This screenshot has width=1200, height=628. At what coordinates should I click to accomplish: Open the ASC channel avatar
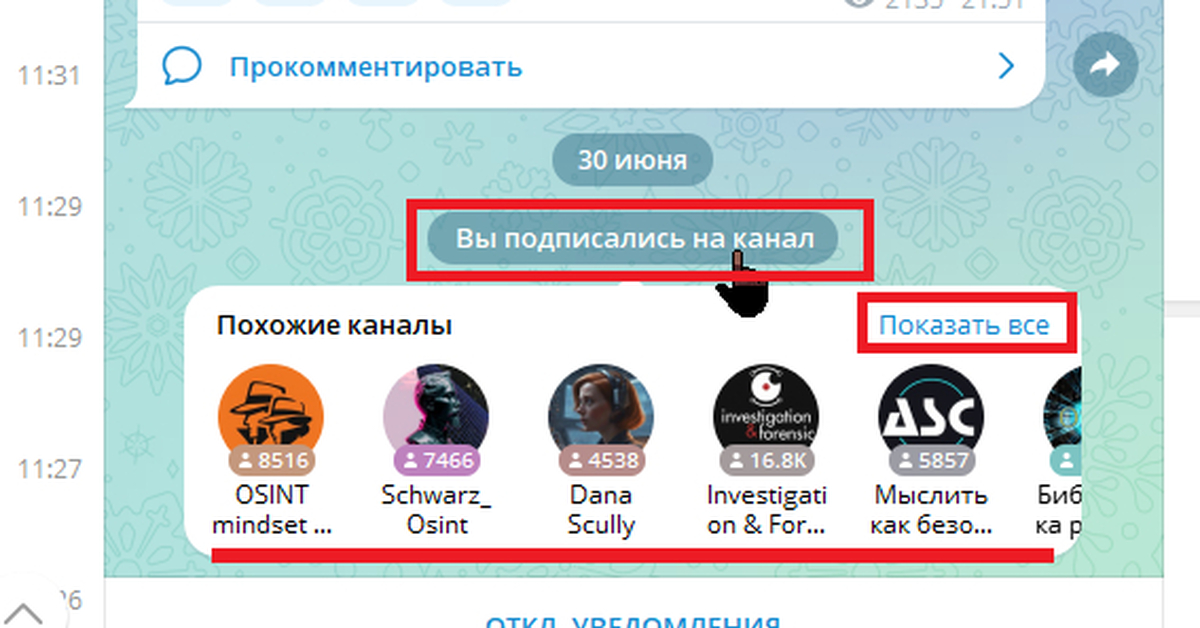931,417
